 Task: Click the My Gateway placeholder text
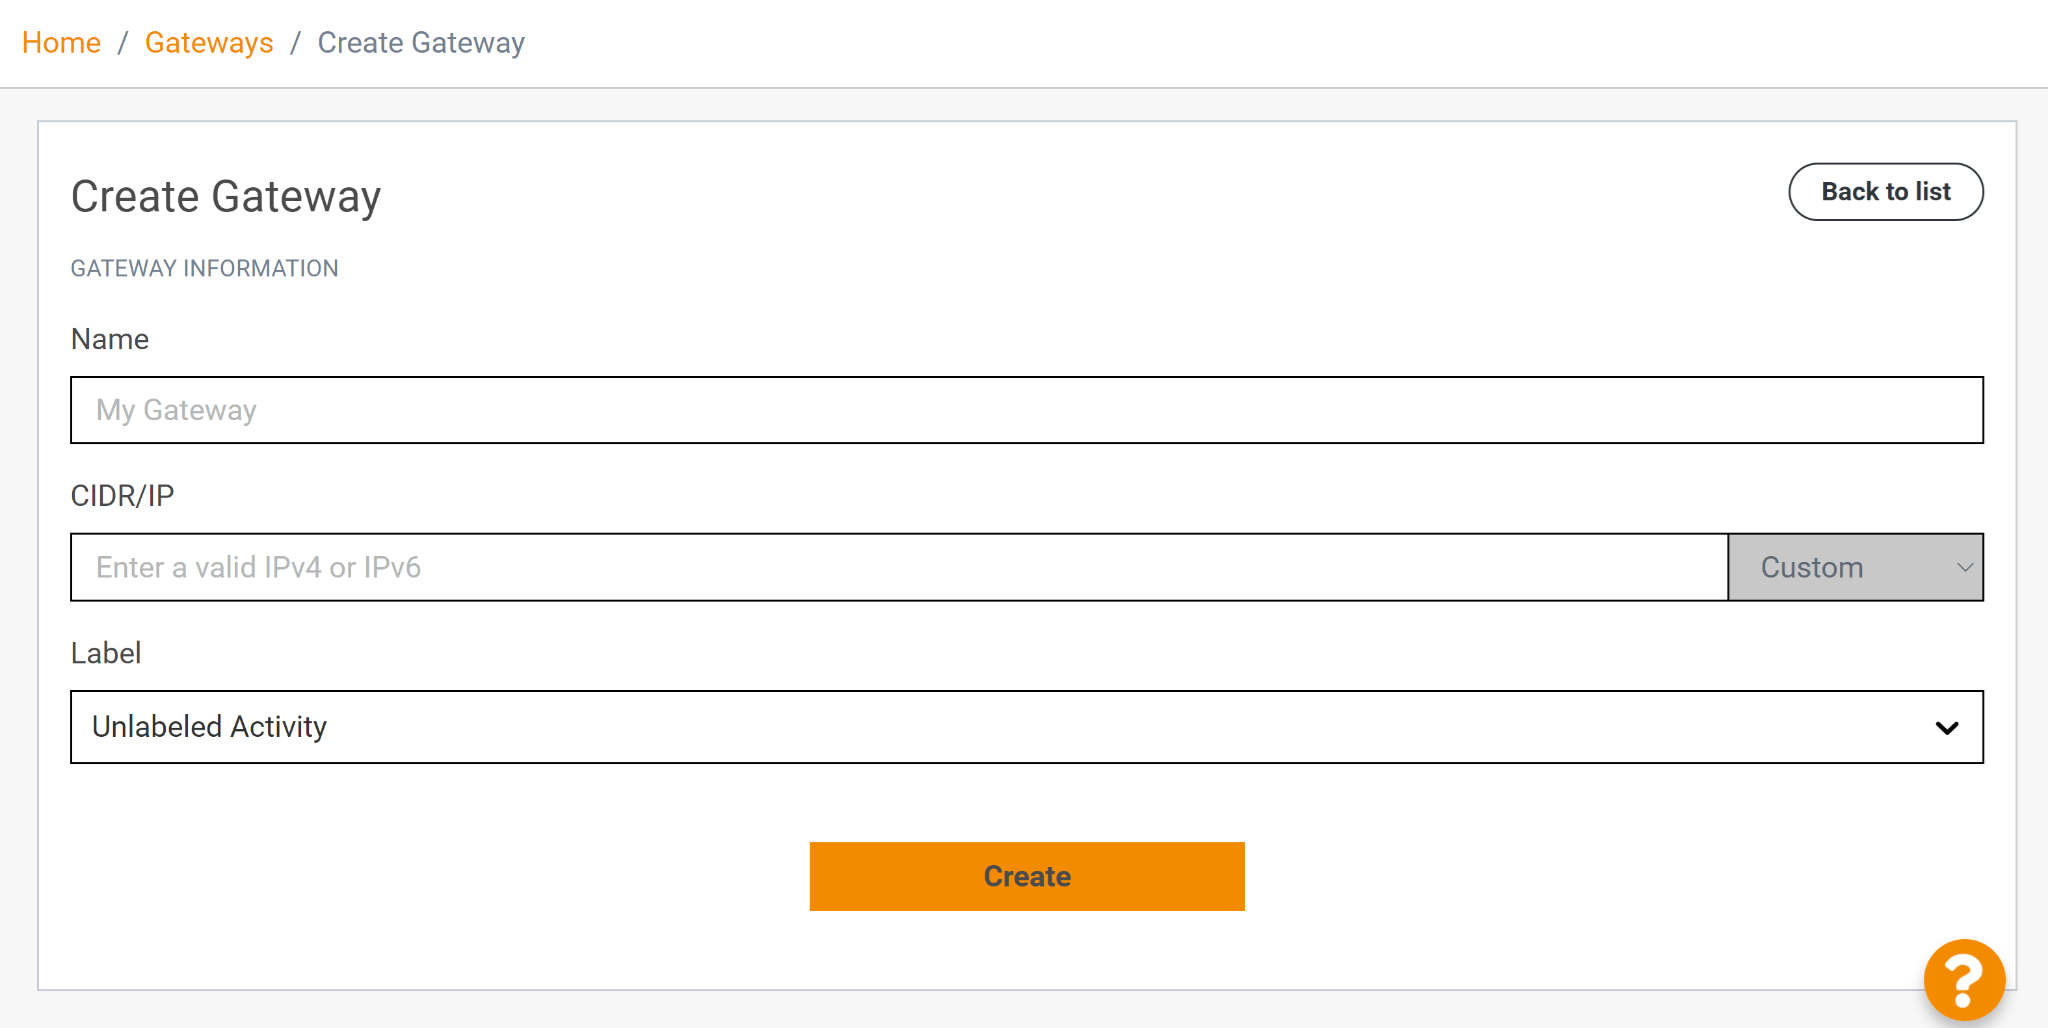pos(176,410)
